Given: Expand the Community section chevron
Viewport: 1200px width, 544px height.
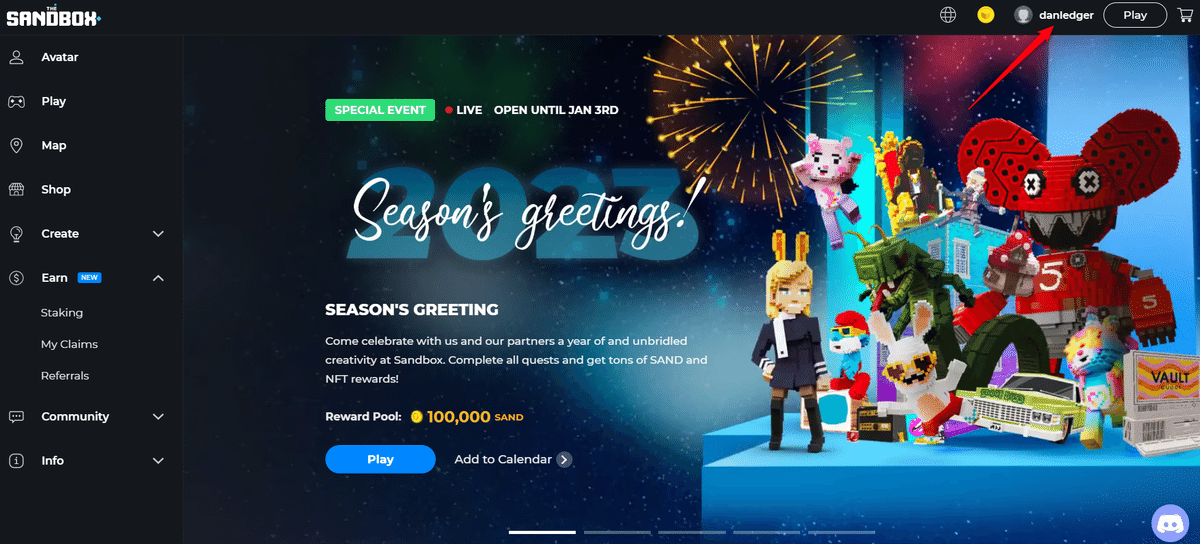Looking at the screenshot, I should (158, 417).
